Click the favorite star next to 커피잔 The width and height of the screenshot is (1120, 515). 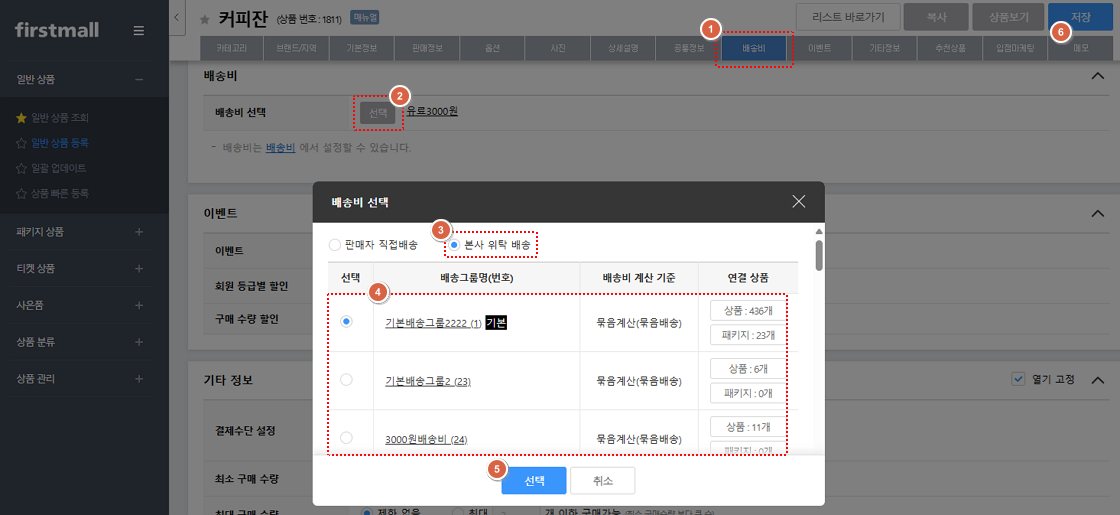tap(205, 19)
